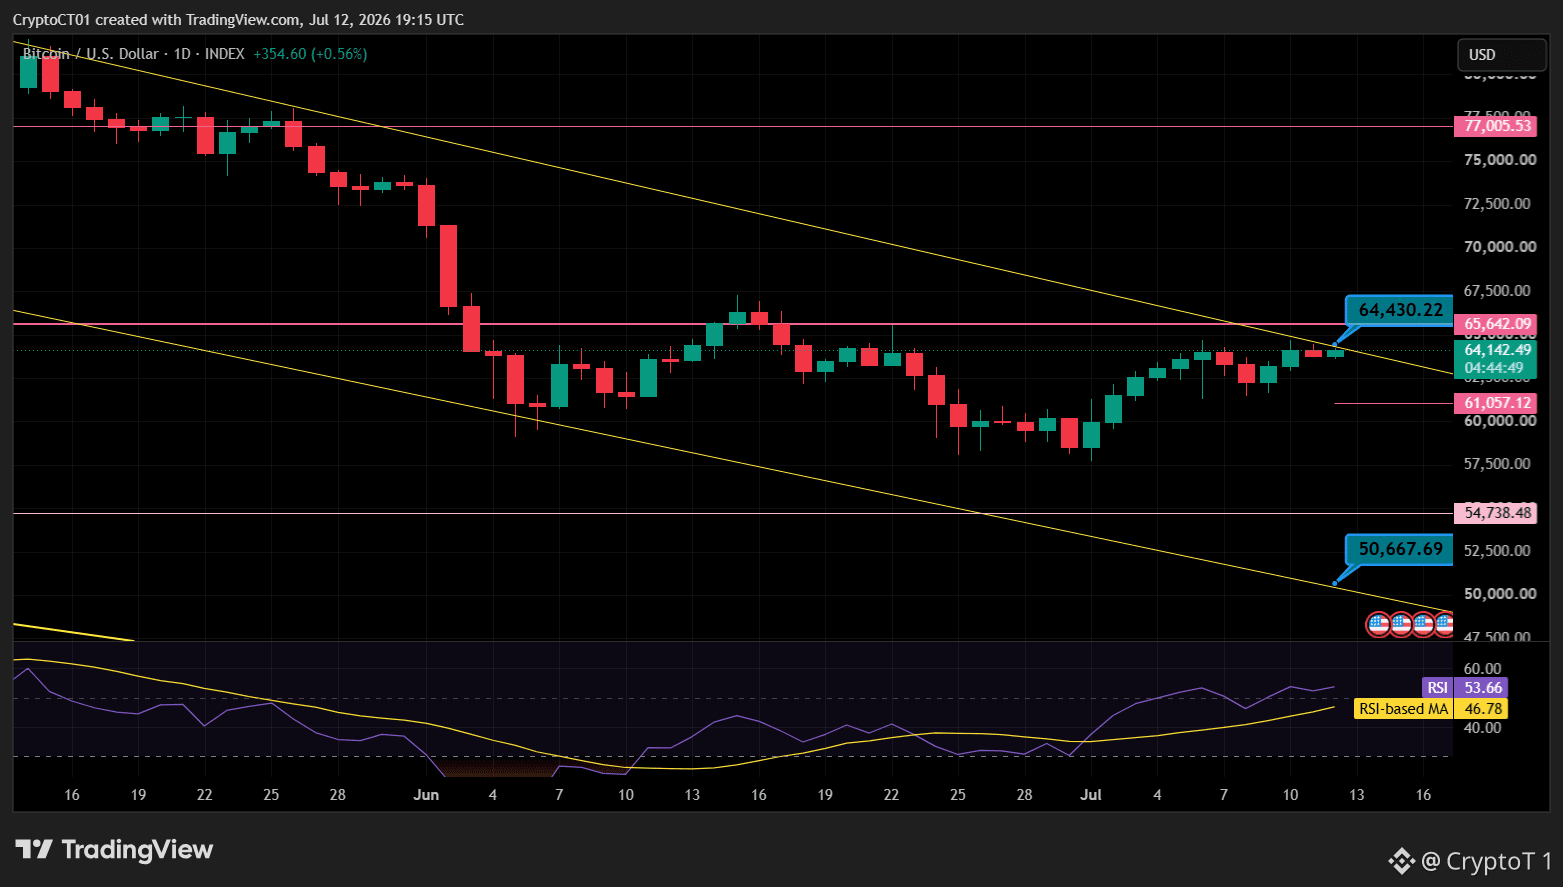
Task: Click the blue 64,430.22 callout box
Action: tap(1400, 310)
